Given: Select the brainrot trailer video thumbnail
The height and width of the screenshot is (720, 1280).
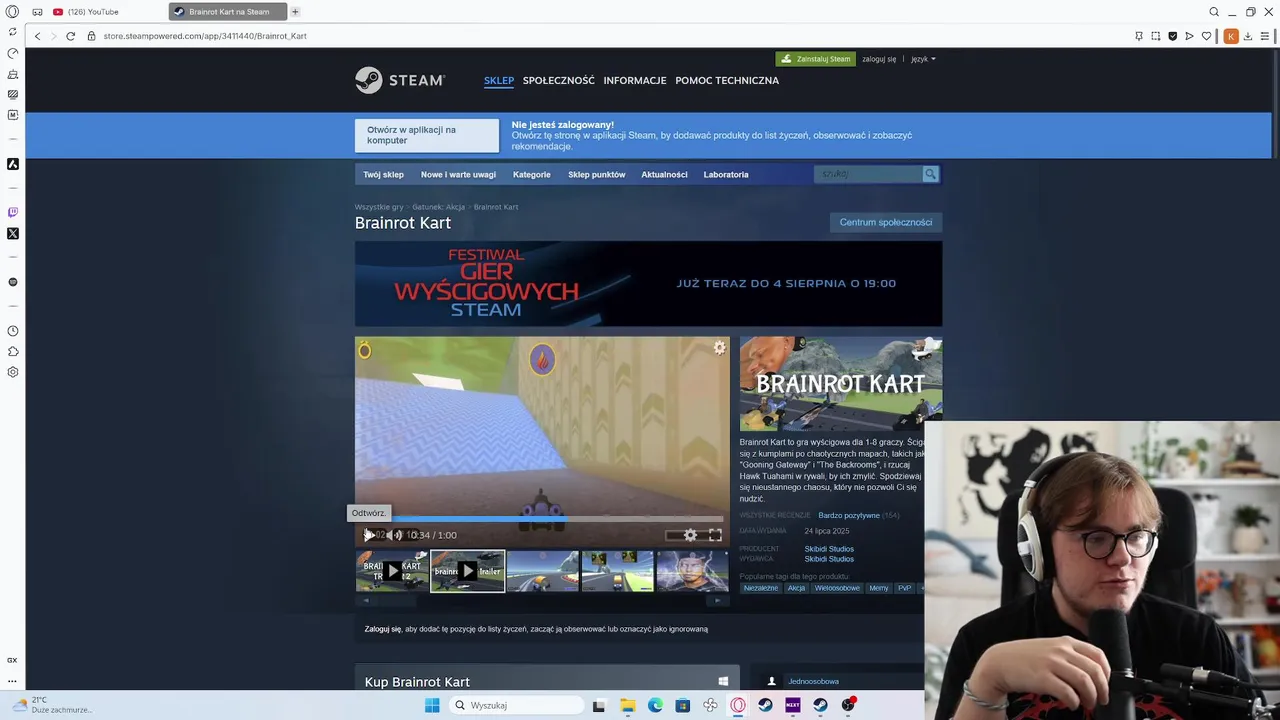Looking at the screenshot, I should (x=467, y=571).
